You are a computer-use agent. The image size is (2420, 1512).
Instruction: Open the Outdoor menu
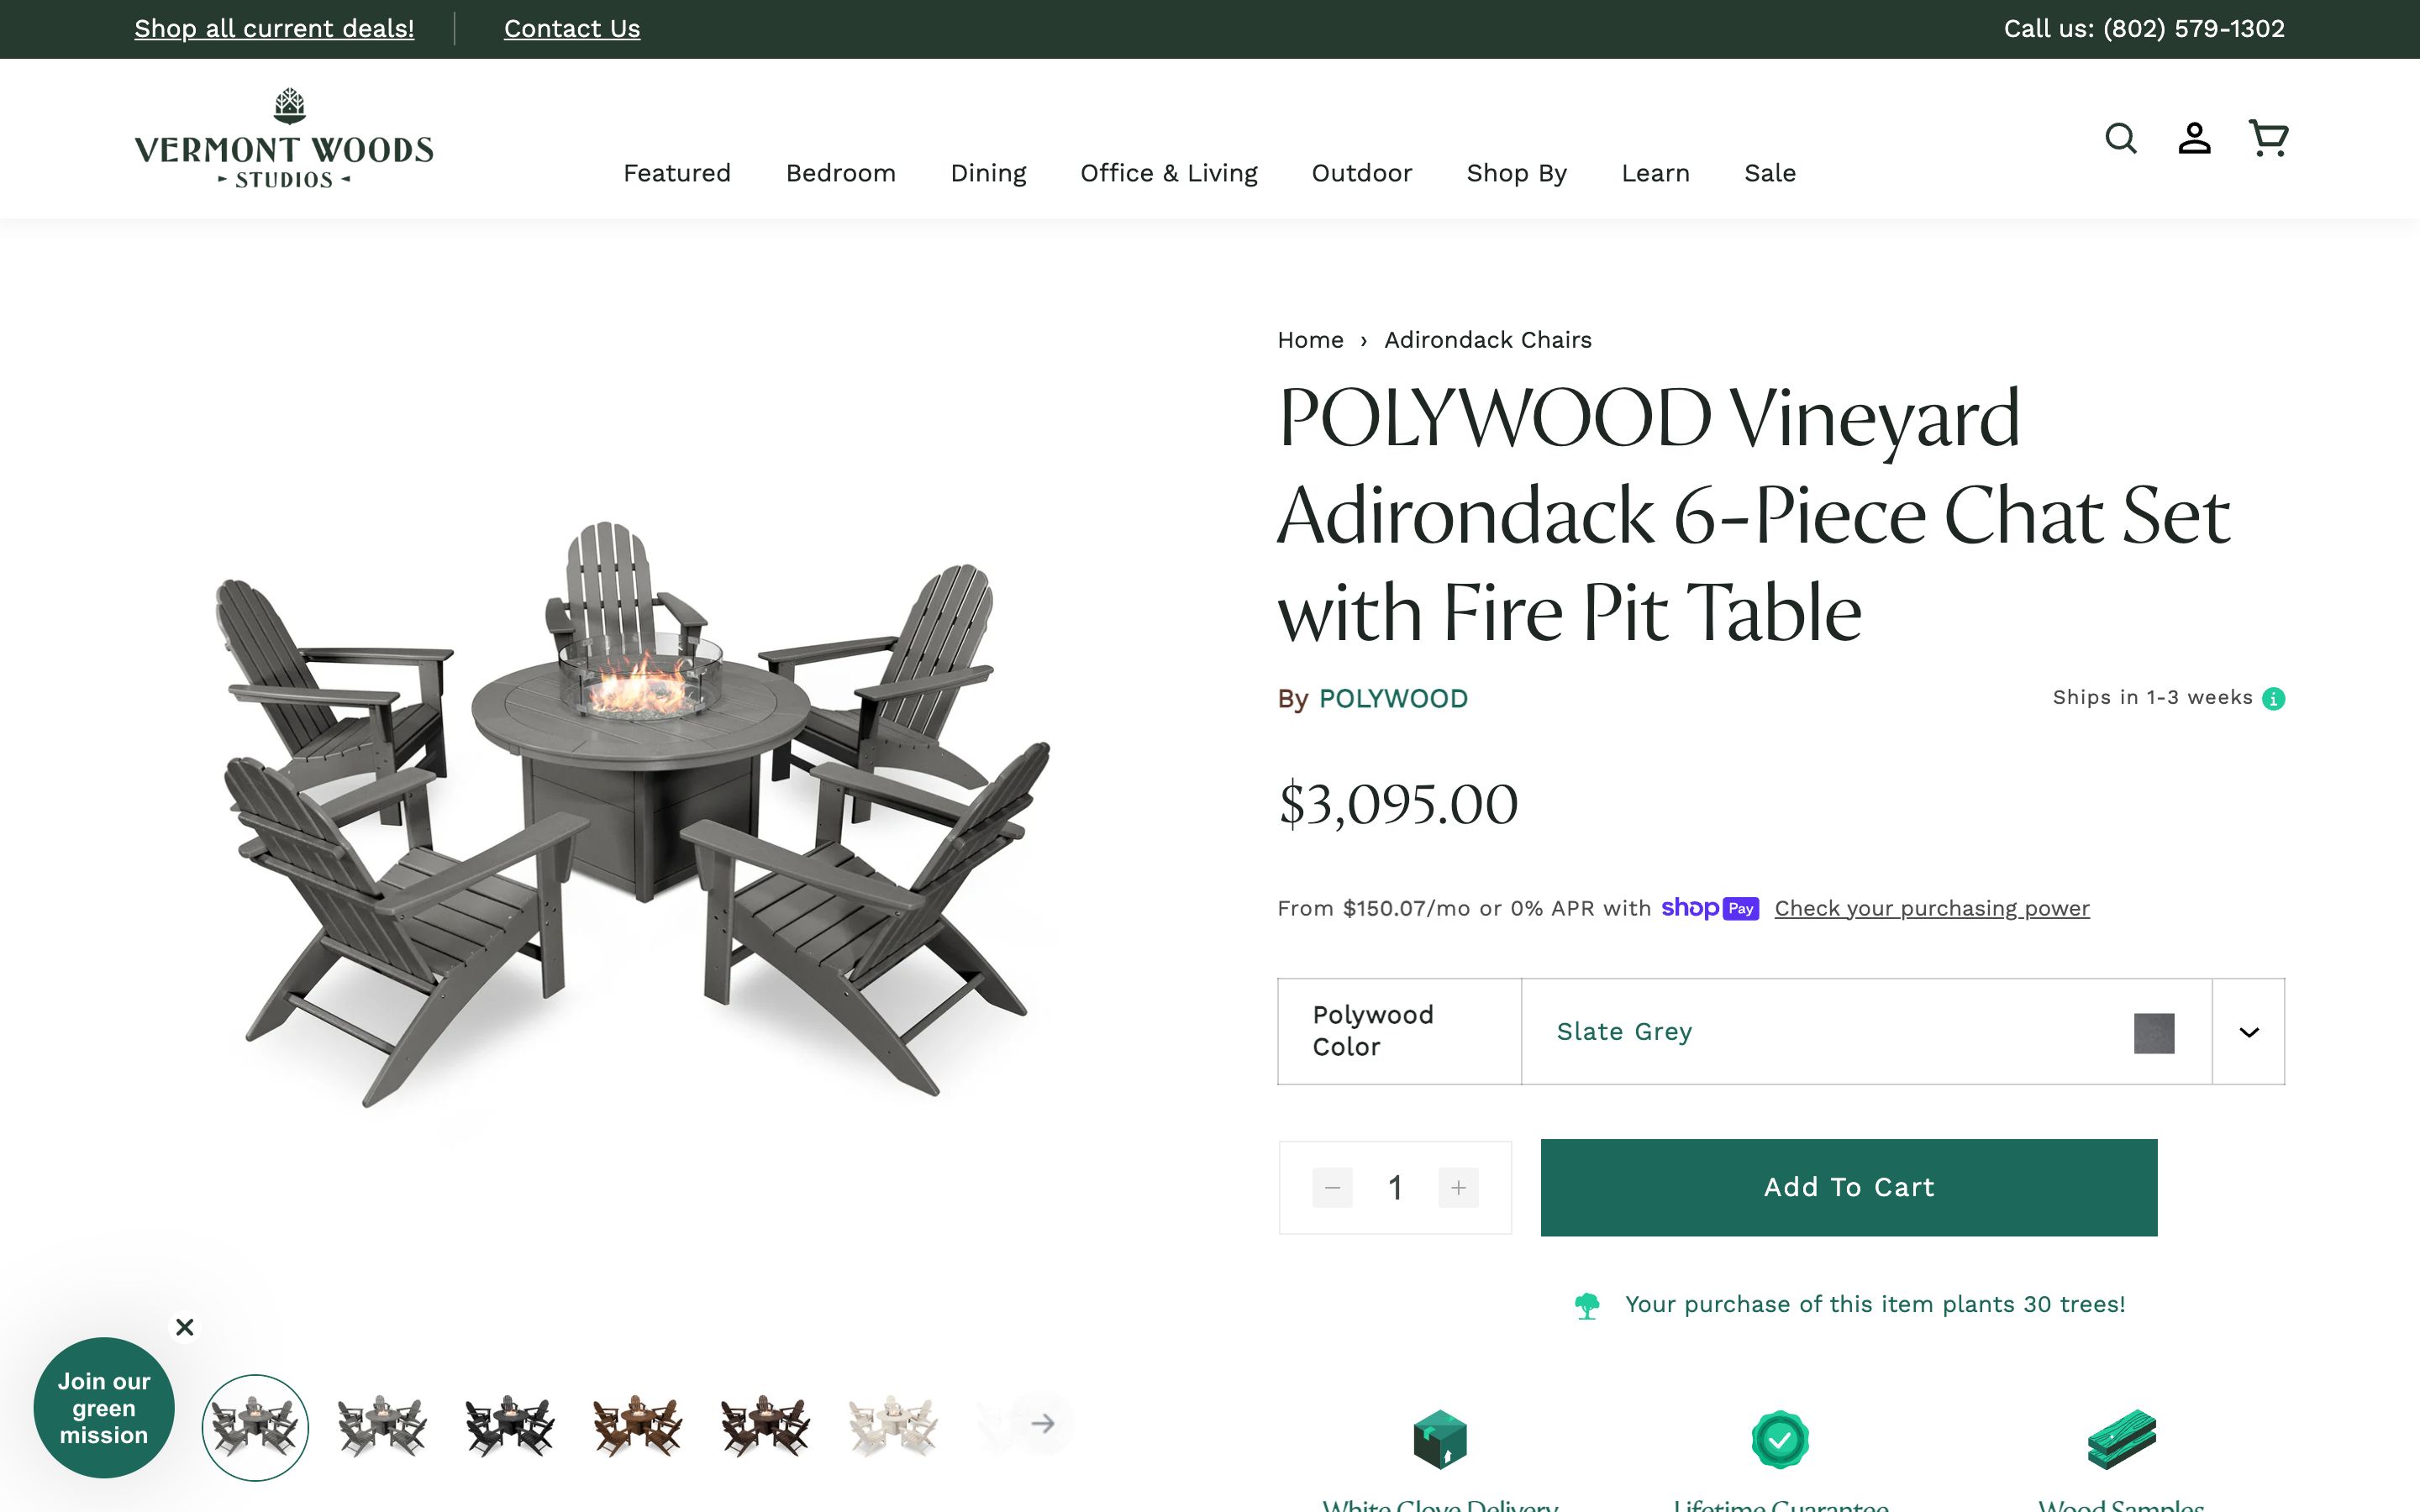[x=1361, y=173]
